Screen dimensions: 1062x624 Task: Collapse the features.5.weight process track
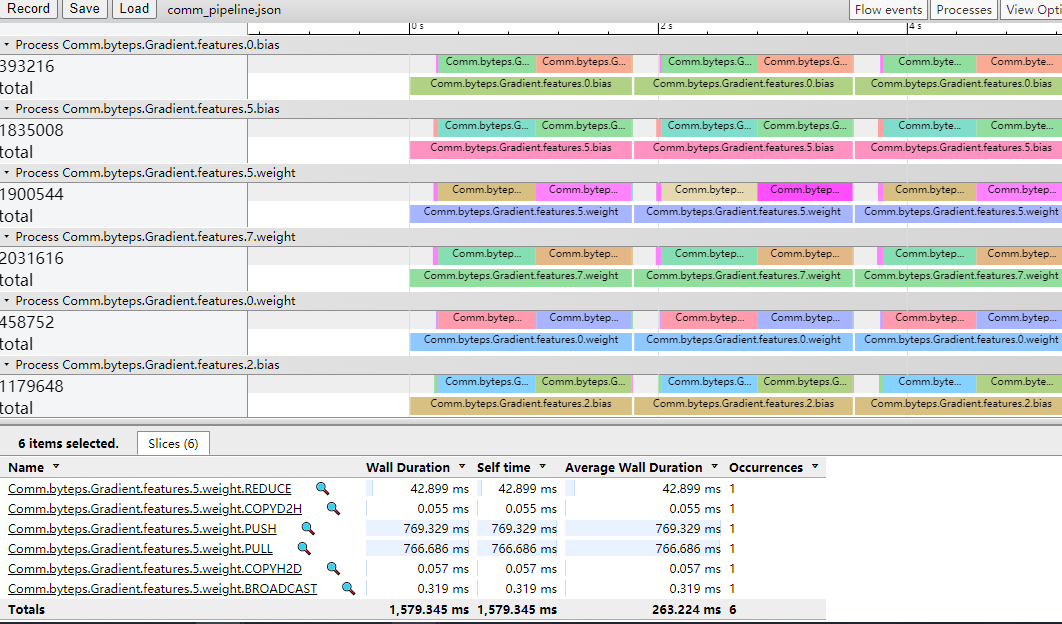point(8,172)
